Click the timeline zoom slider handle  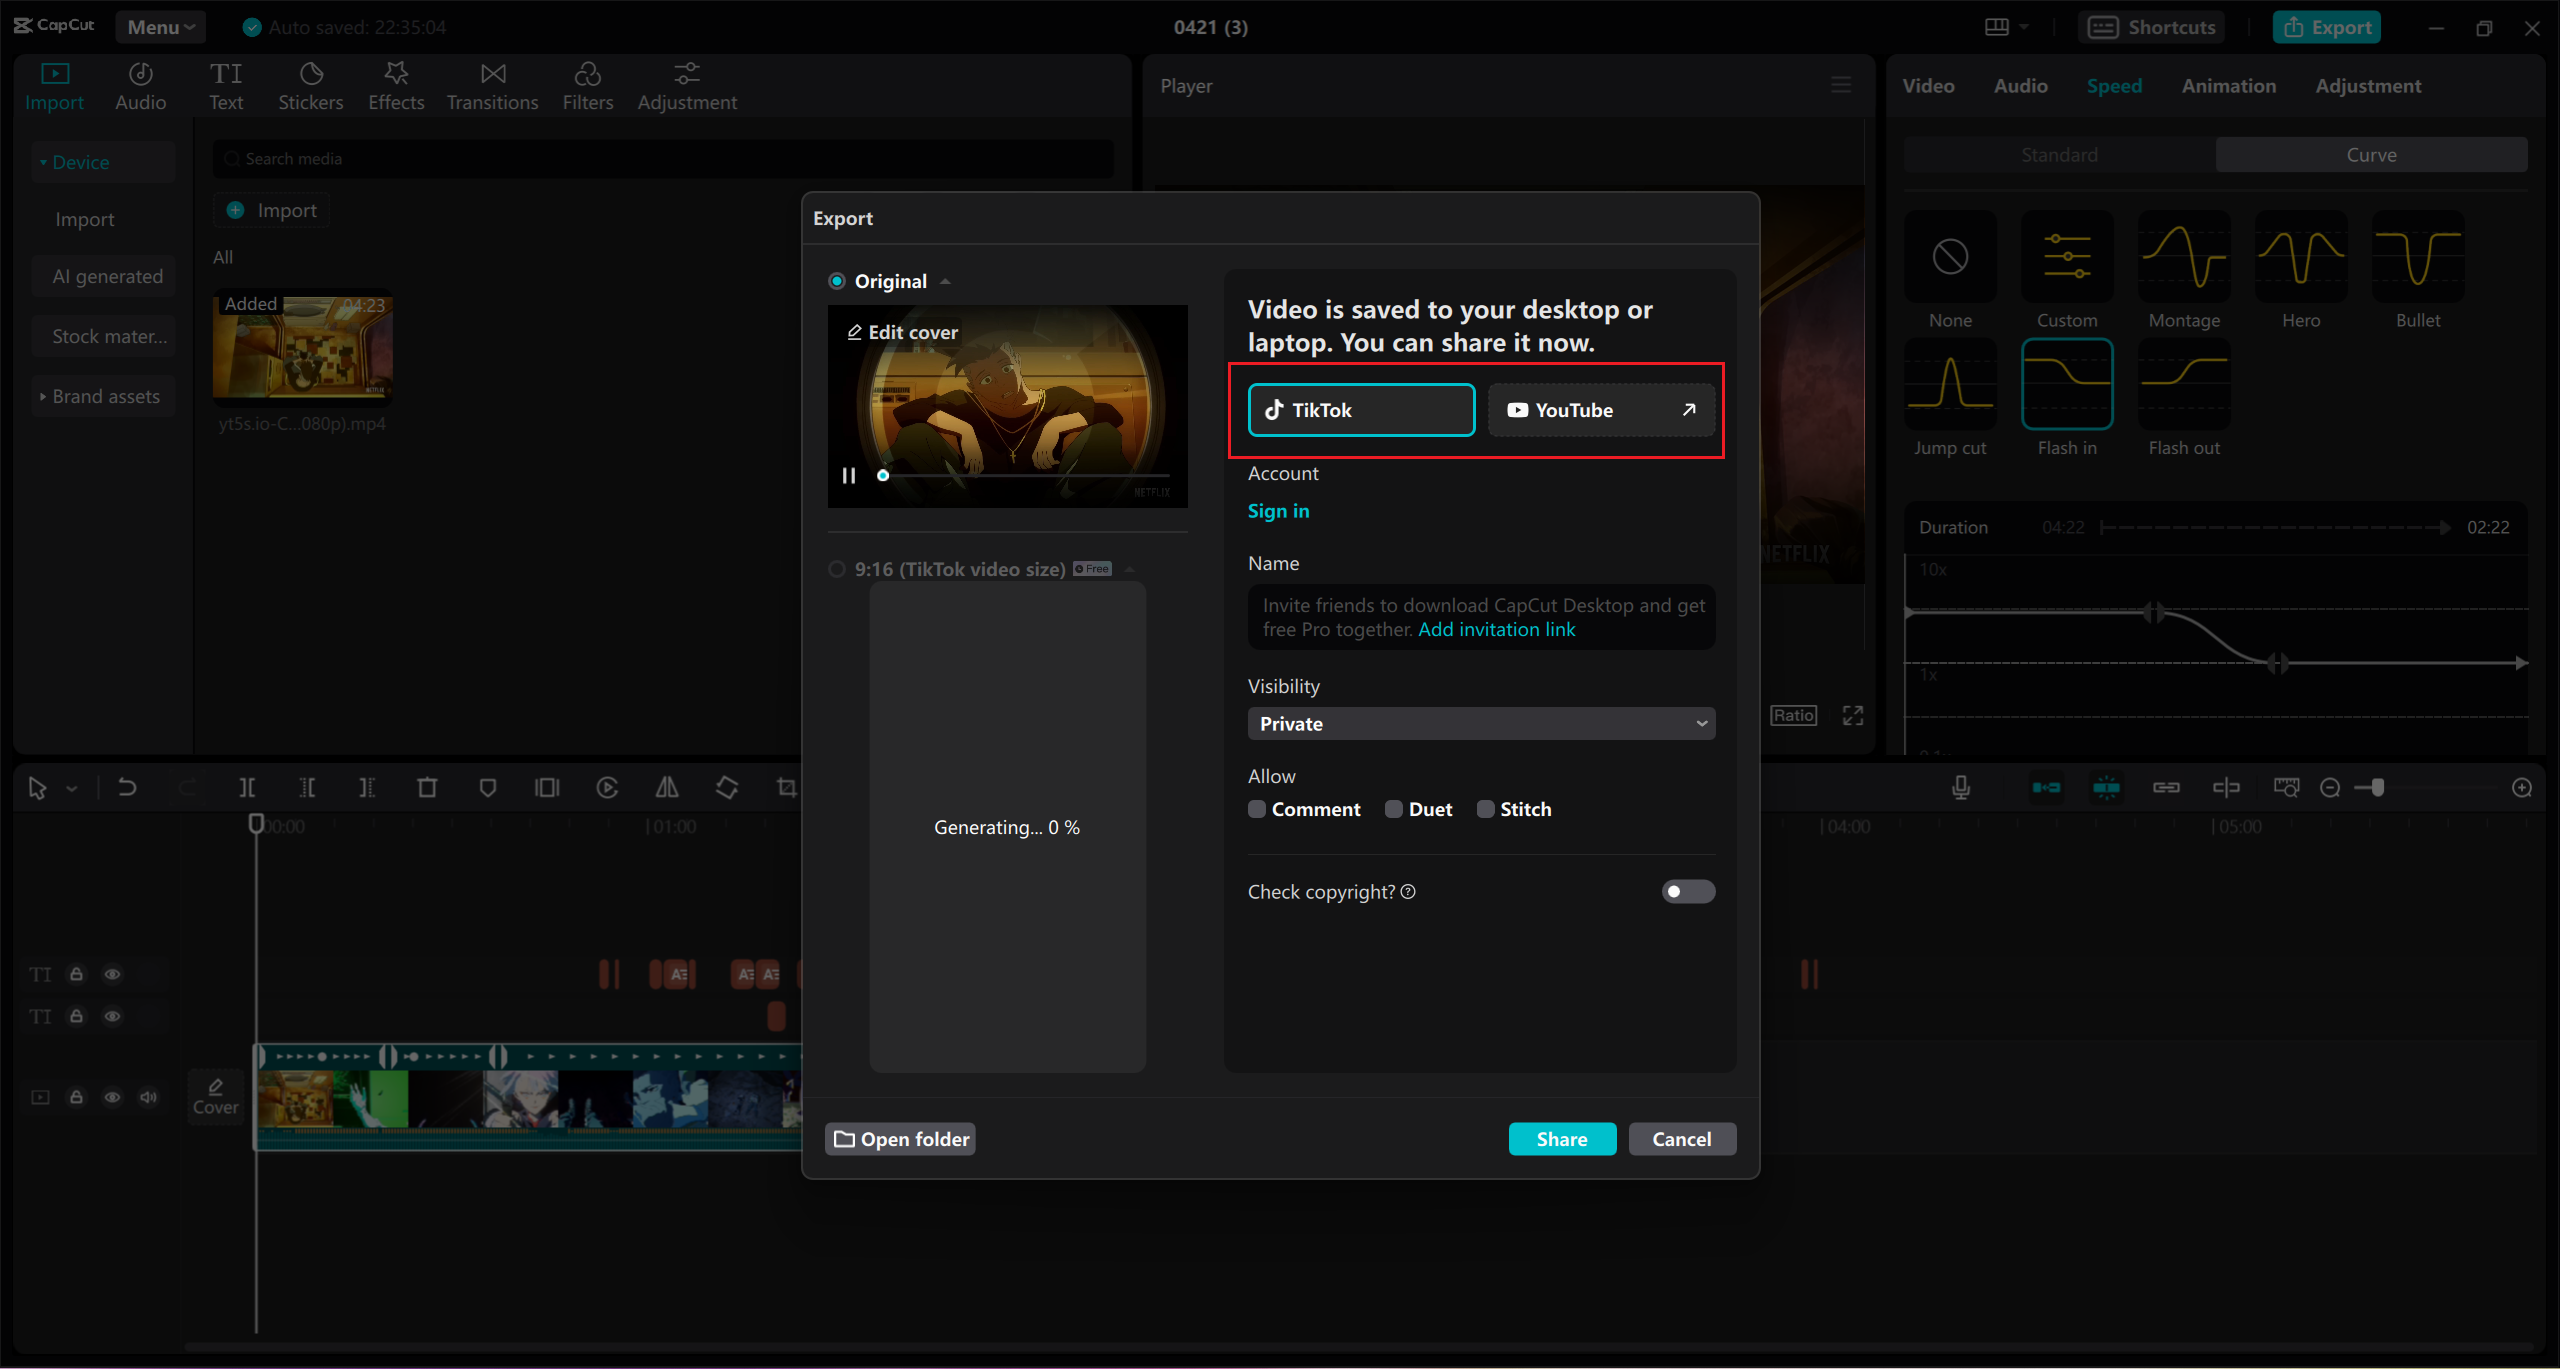coord(2377,788)
